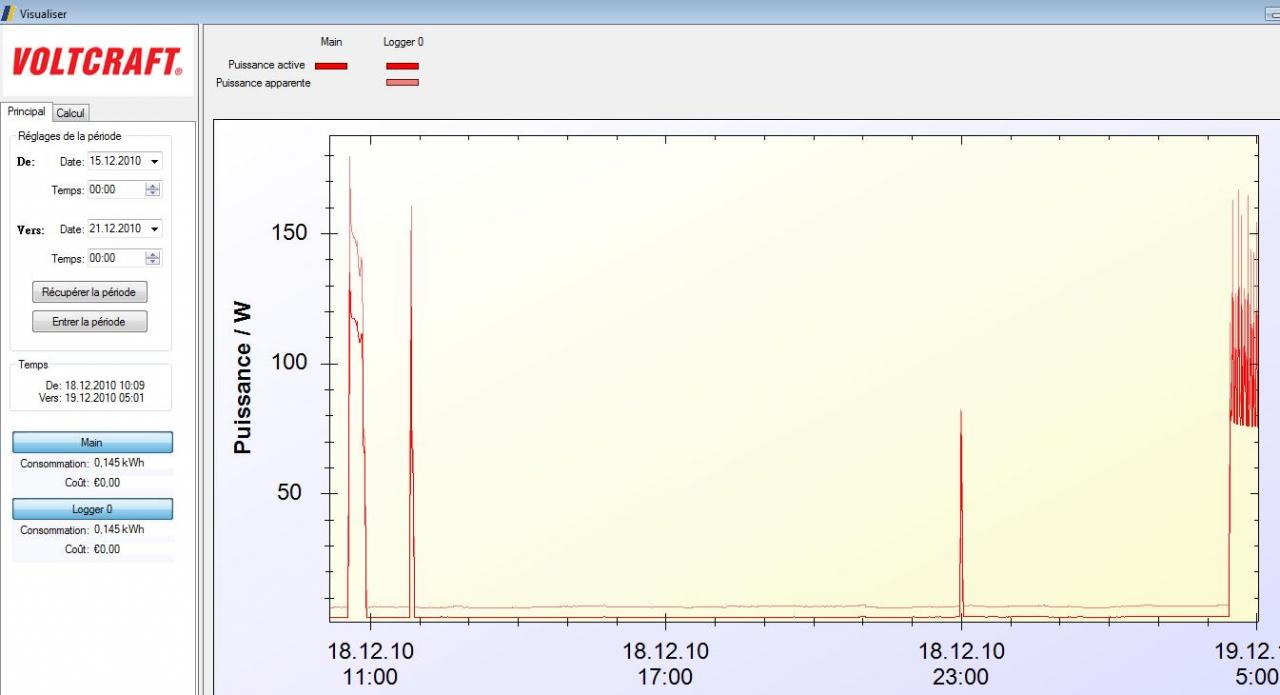Click the date text 15.12.2010
Image resolution: width=1280 pixels, height=695 pixels.
115,160
